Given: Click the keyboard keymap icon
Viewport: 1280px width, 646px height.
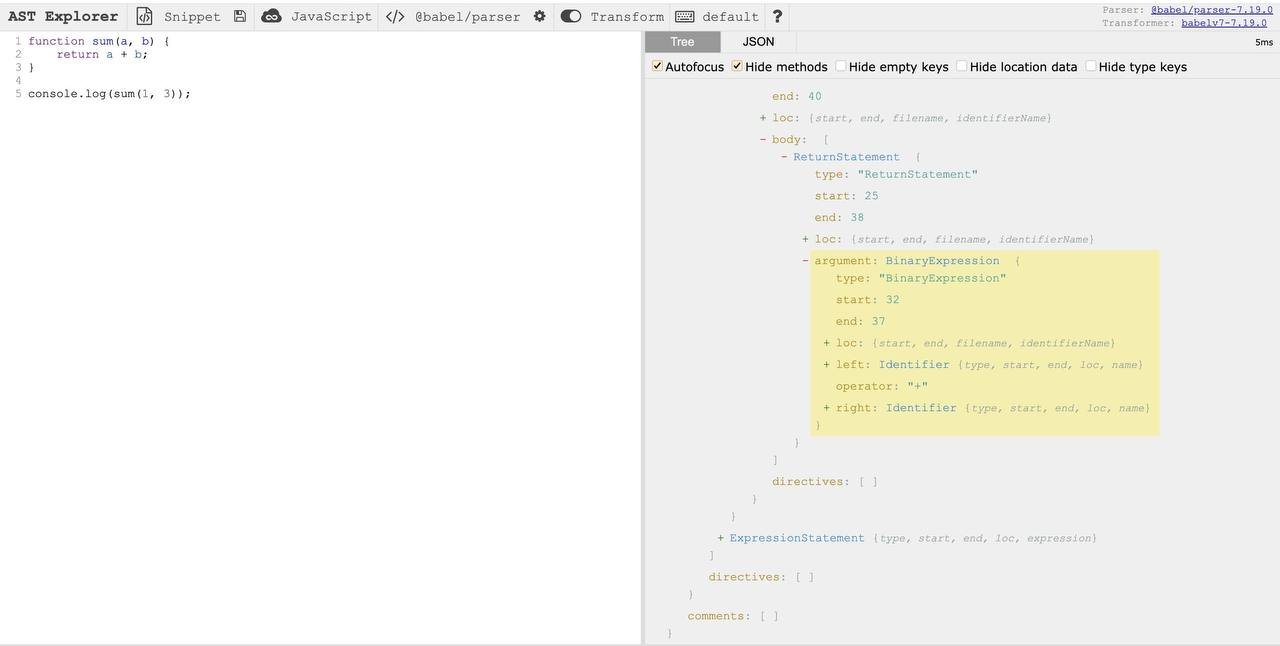Looking at the screenshot, I should coord(685,16).
